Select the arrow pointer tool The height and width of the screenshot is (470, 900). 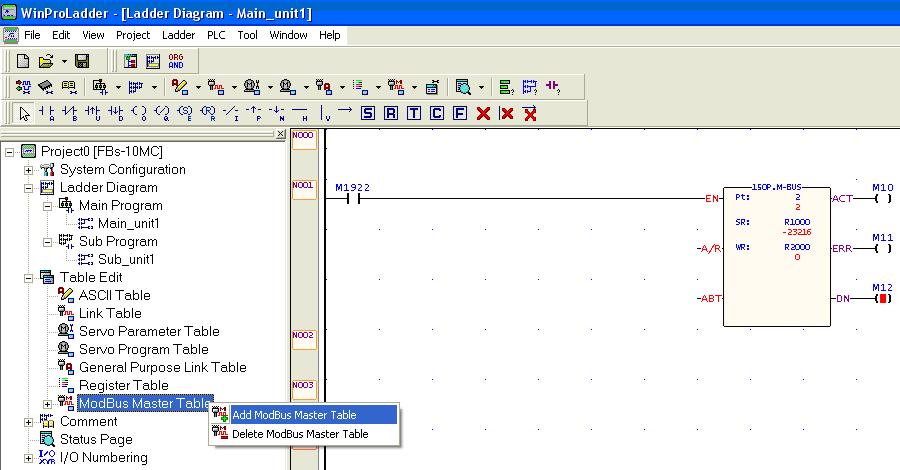(24, 113)
